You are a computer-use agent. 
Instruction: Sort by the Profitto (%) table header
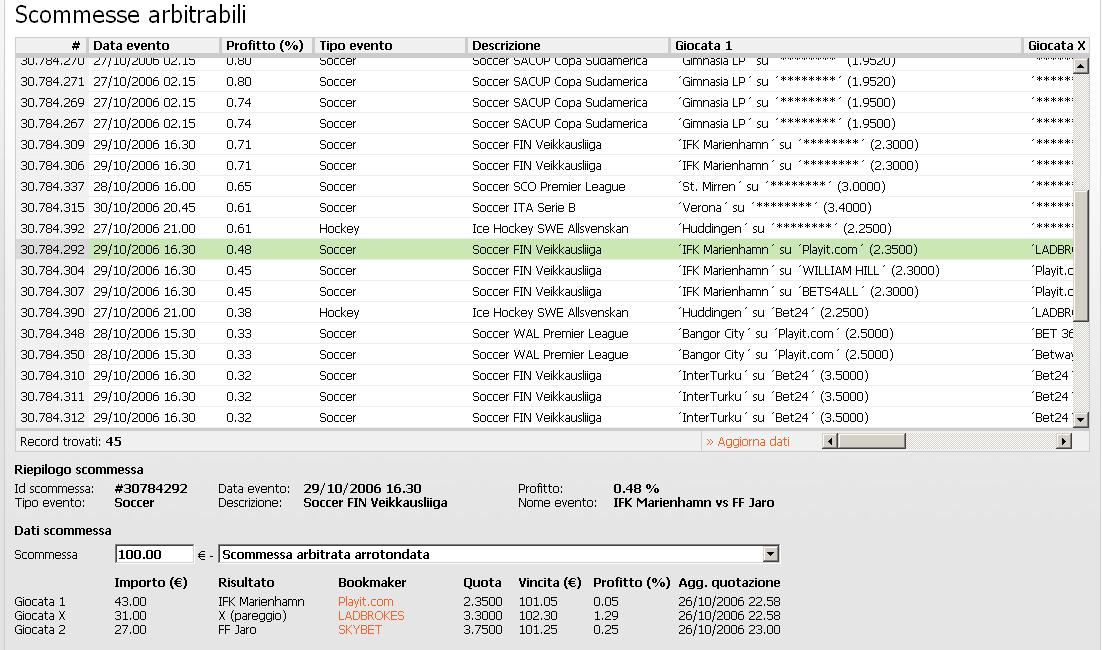(x=266, y=46)
